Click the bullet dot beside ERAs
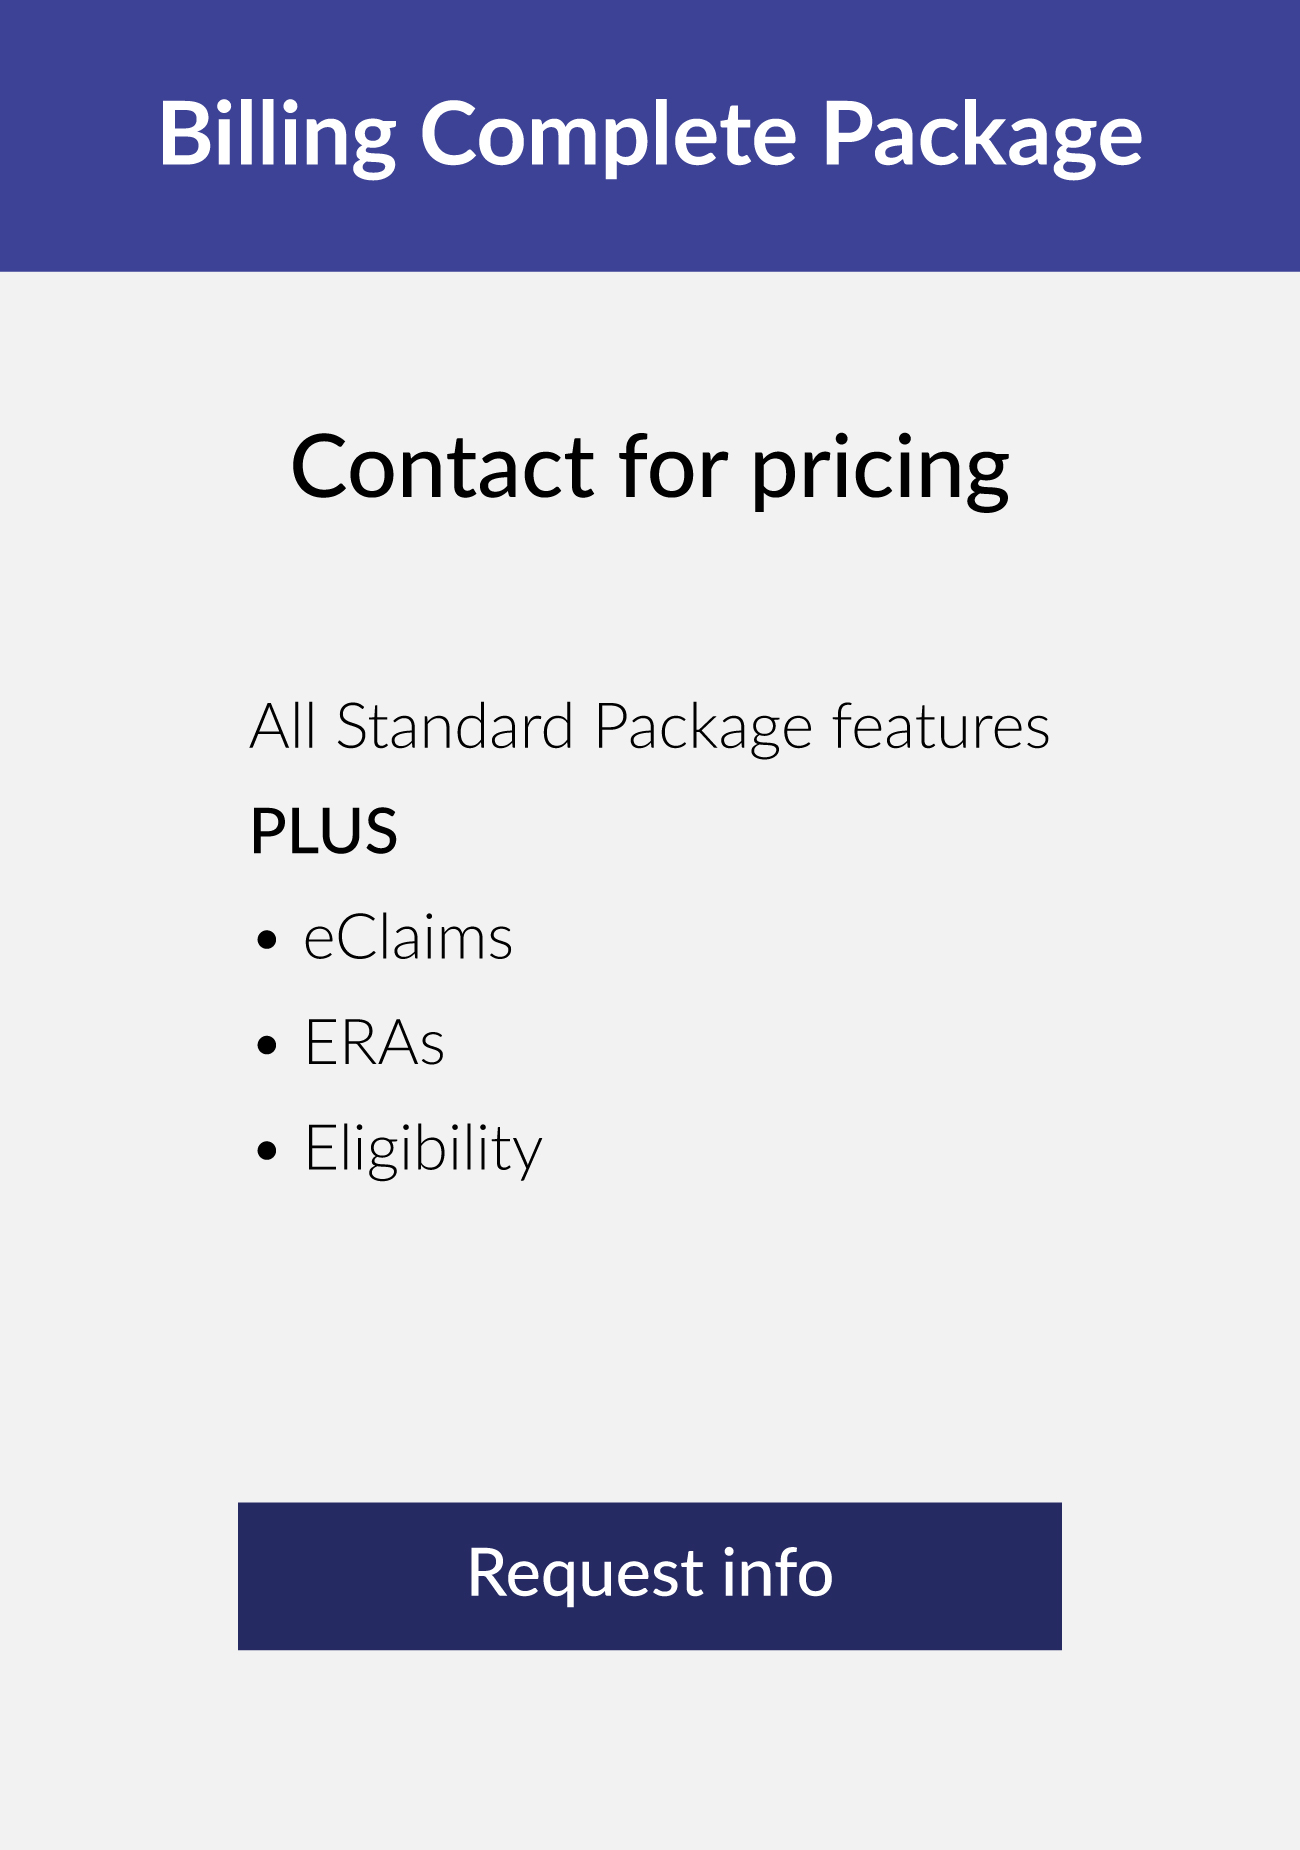This screenshot has width=1300, height=1850. [266, 1045]
